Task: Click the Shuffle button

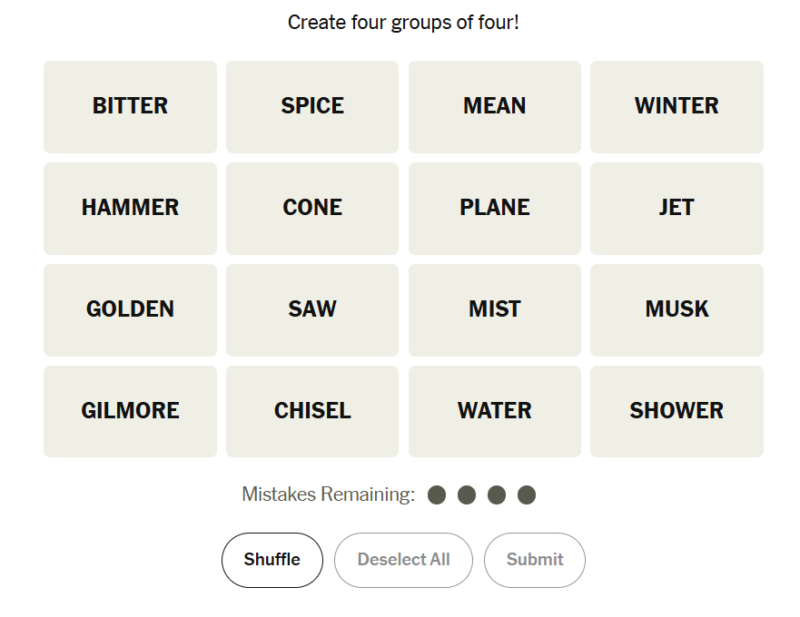Action: [x=272, y=560]
